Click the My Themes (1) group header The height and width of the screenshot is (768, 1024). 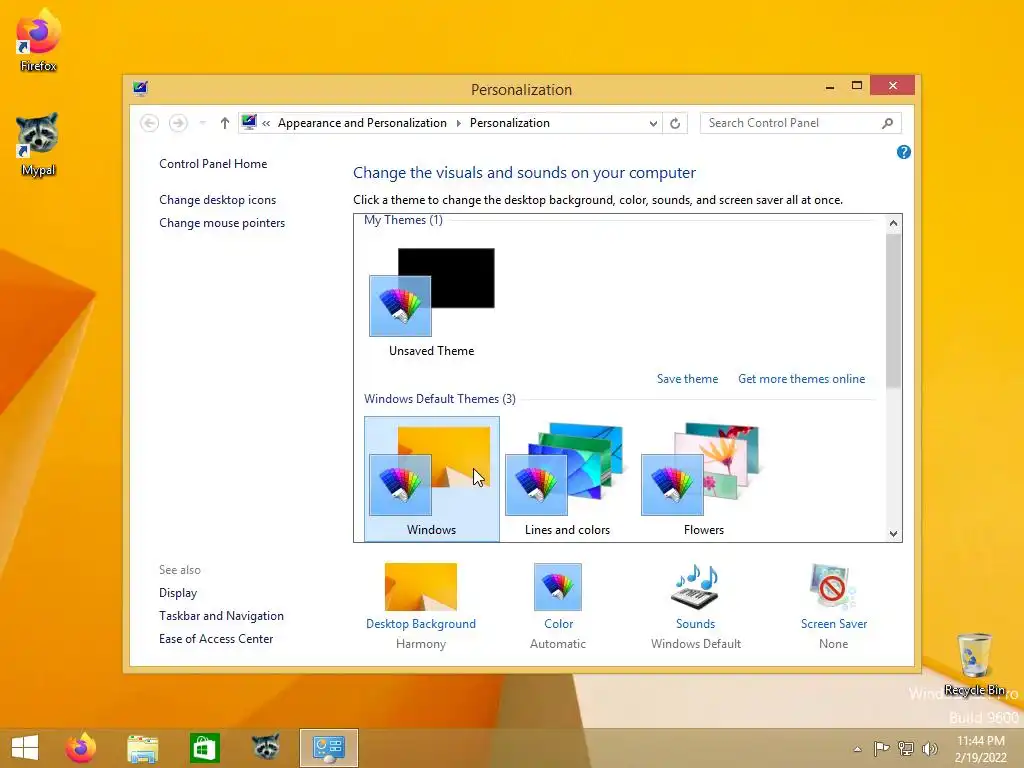[x=403, y=220]
